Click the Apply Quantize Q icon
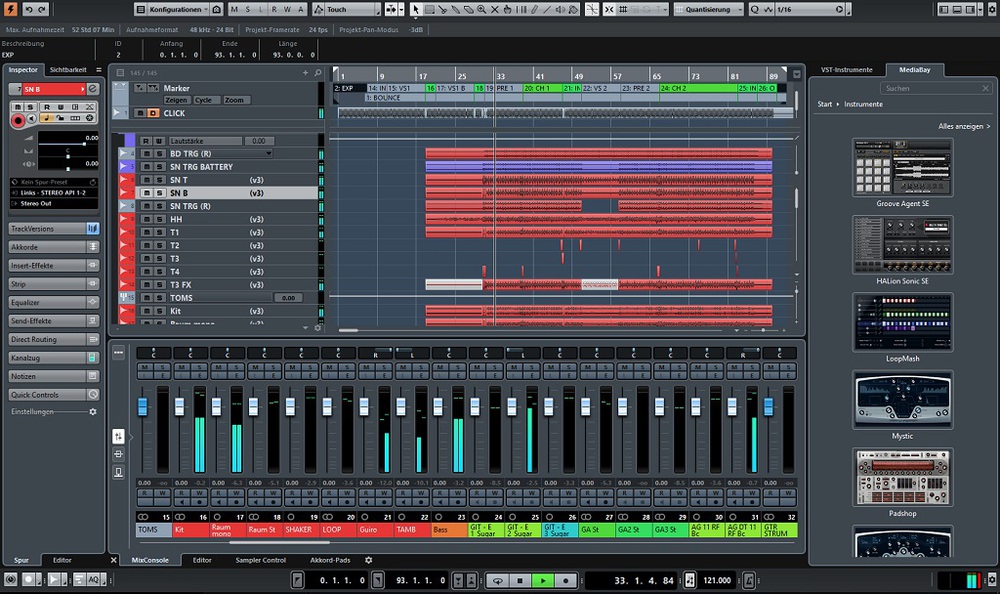 tap(754, 9)
